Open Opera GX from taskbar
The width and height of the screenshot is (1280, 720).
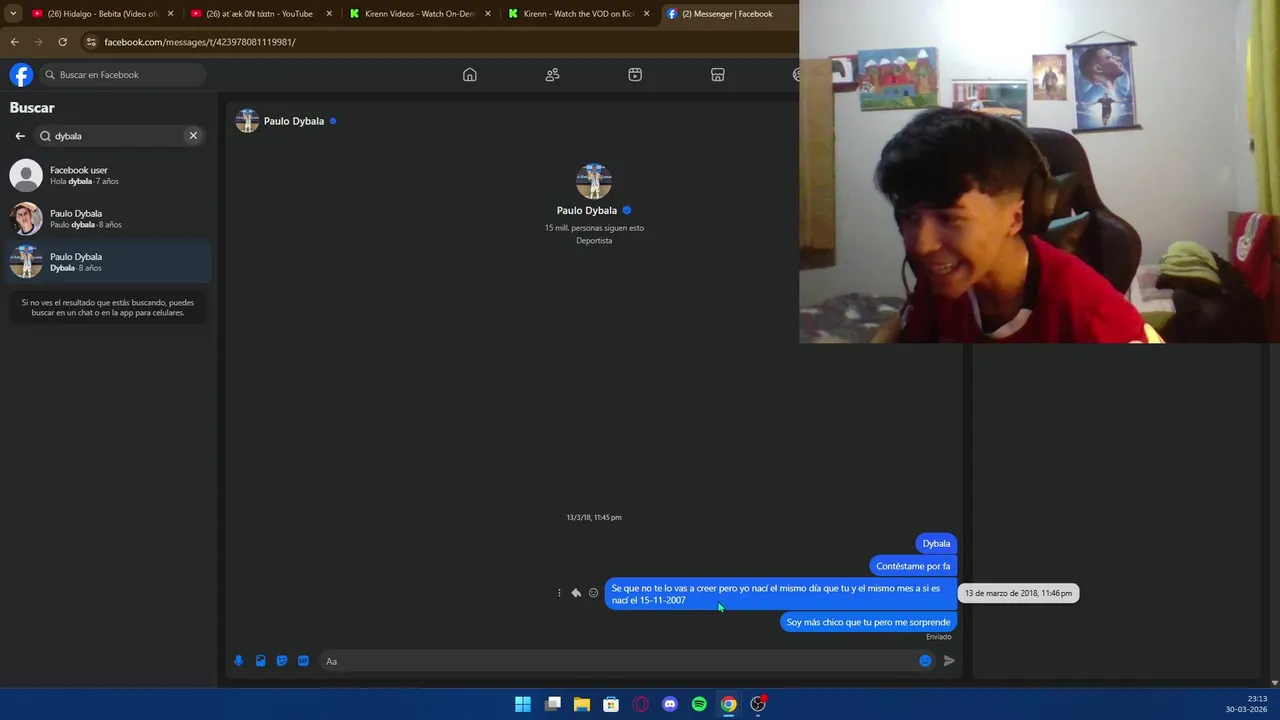click(x=641, y=704)
